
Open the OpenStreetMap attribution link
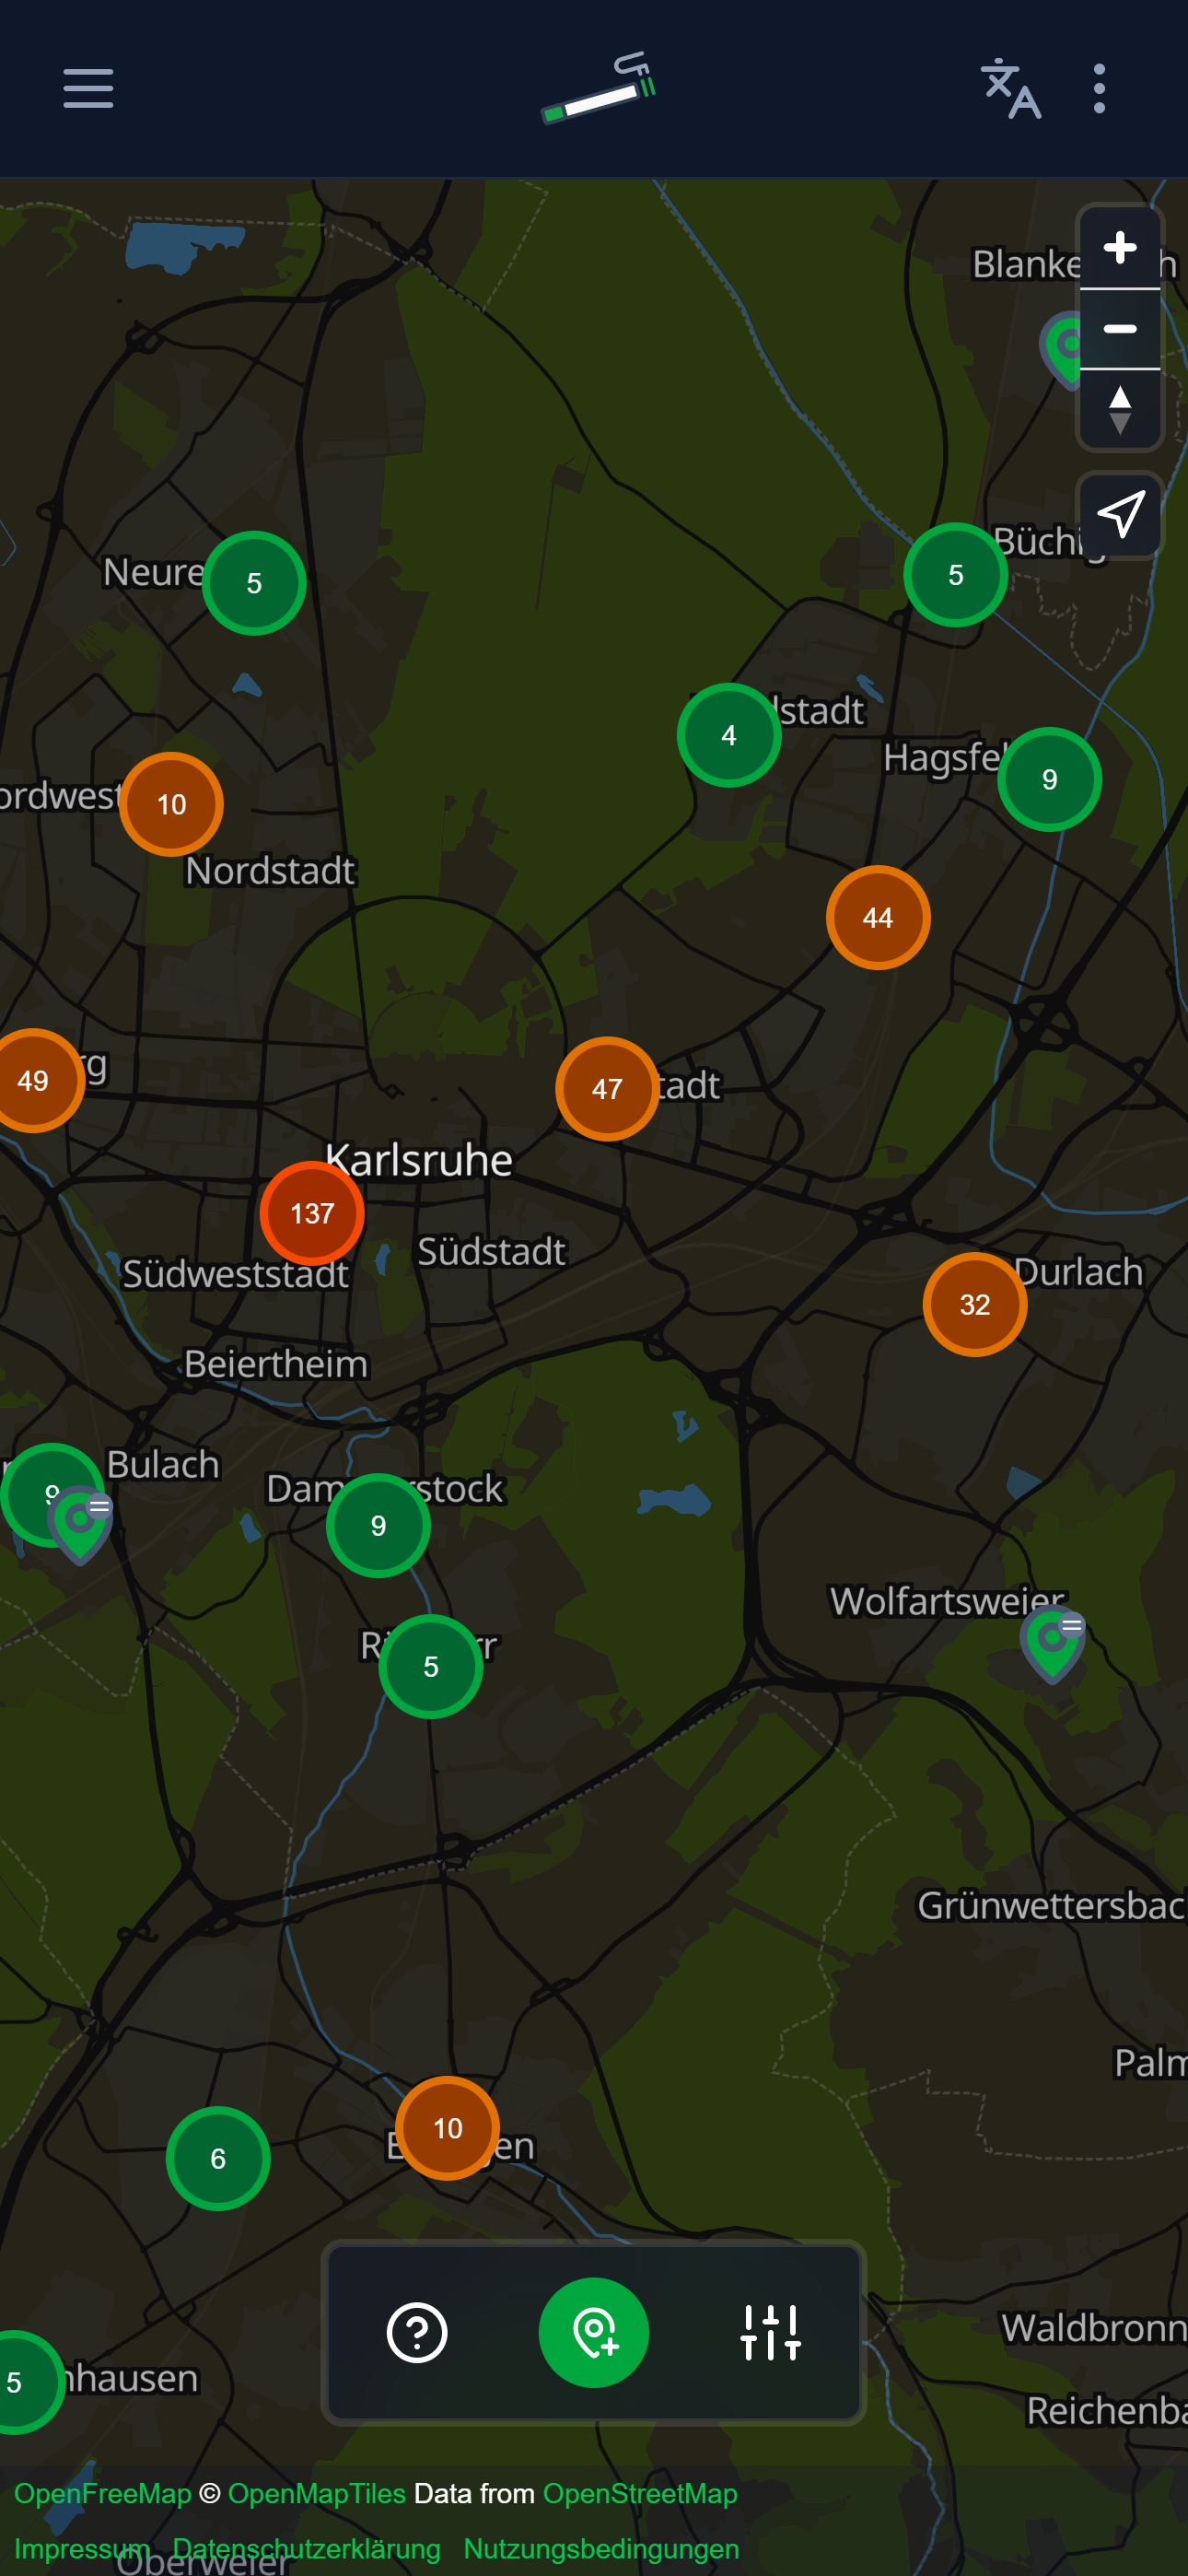(640, 2494)
